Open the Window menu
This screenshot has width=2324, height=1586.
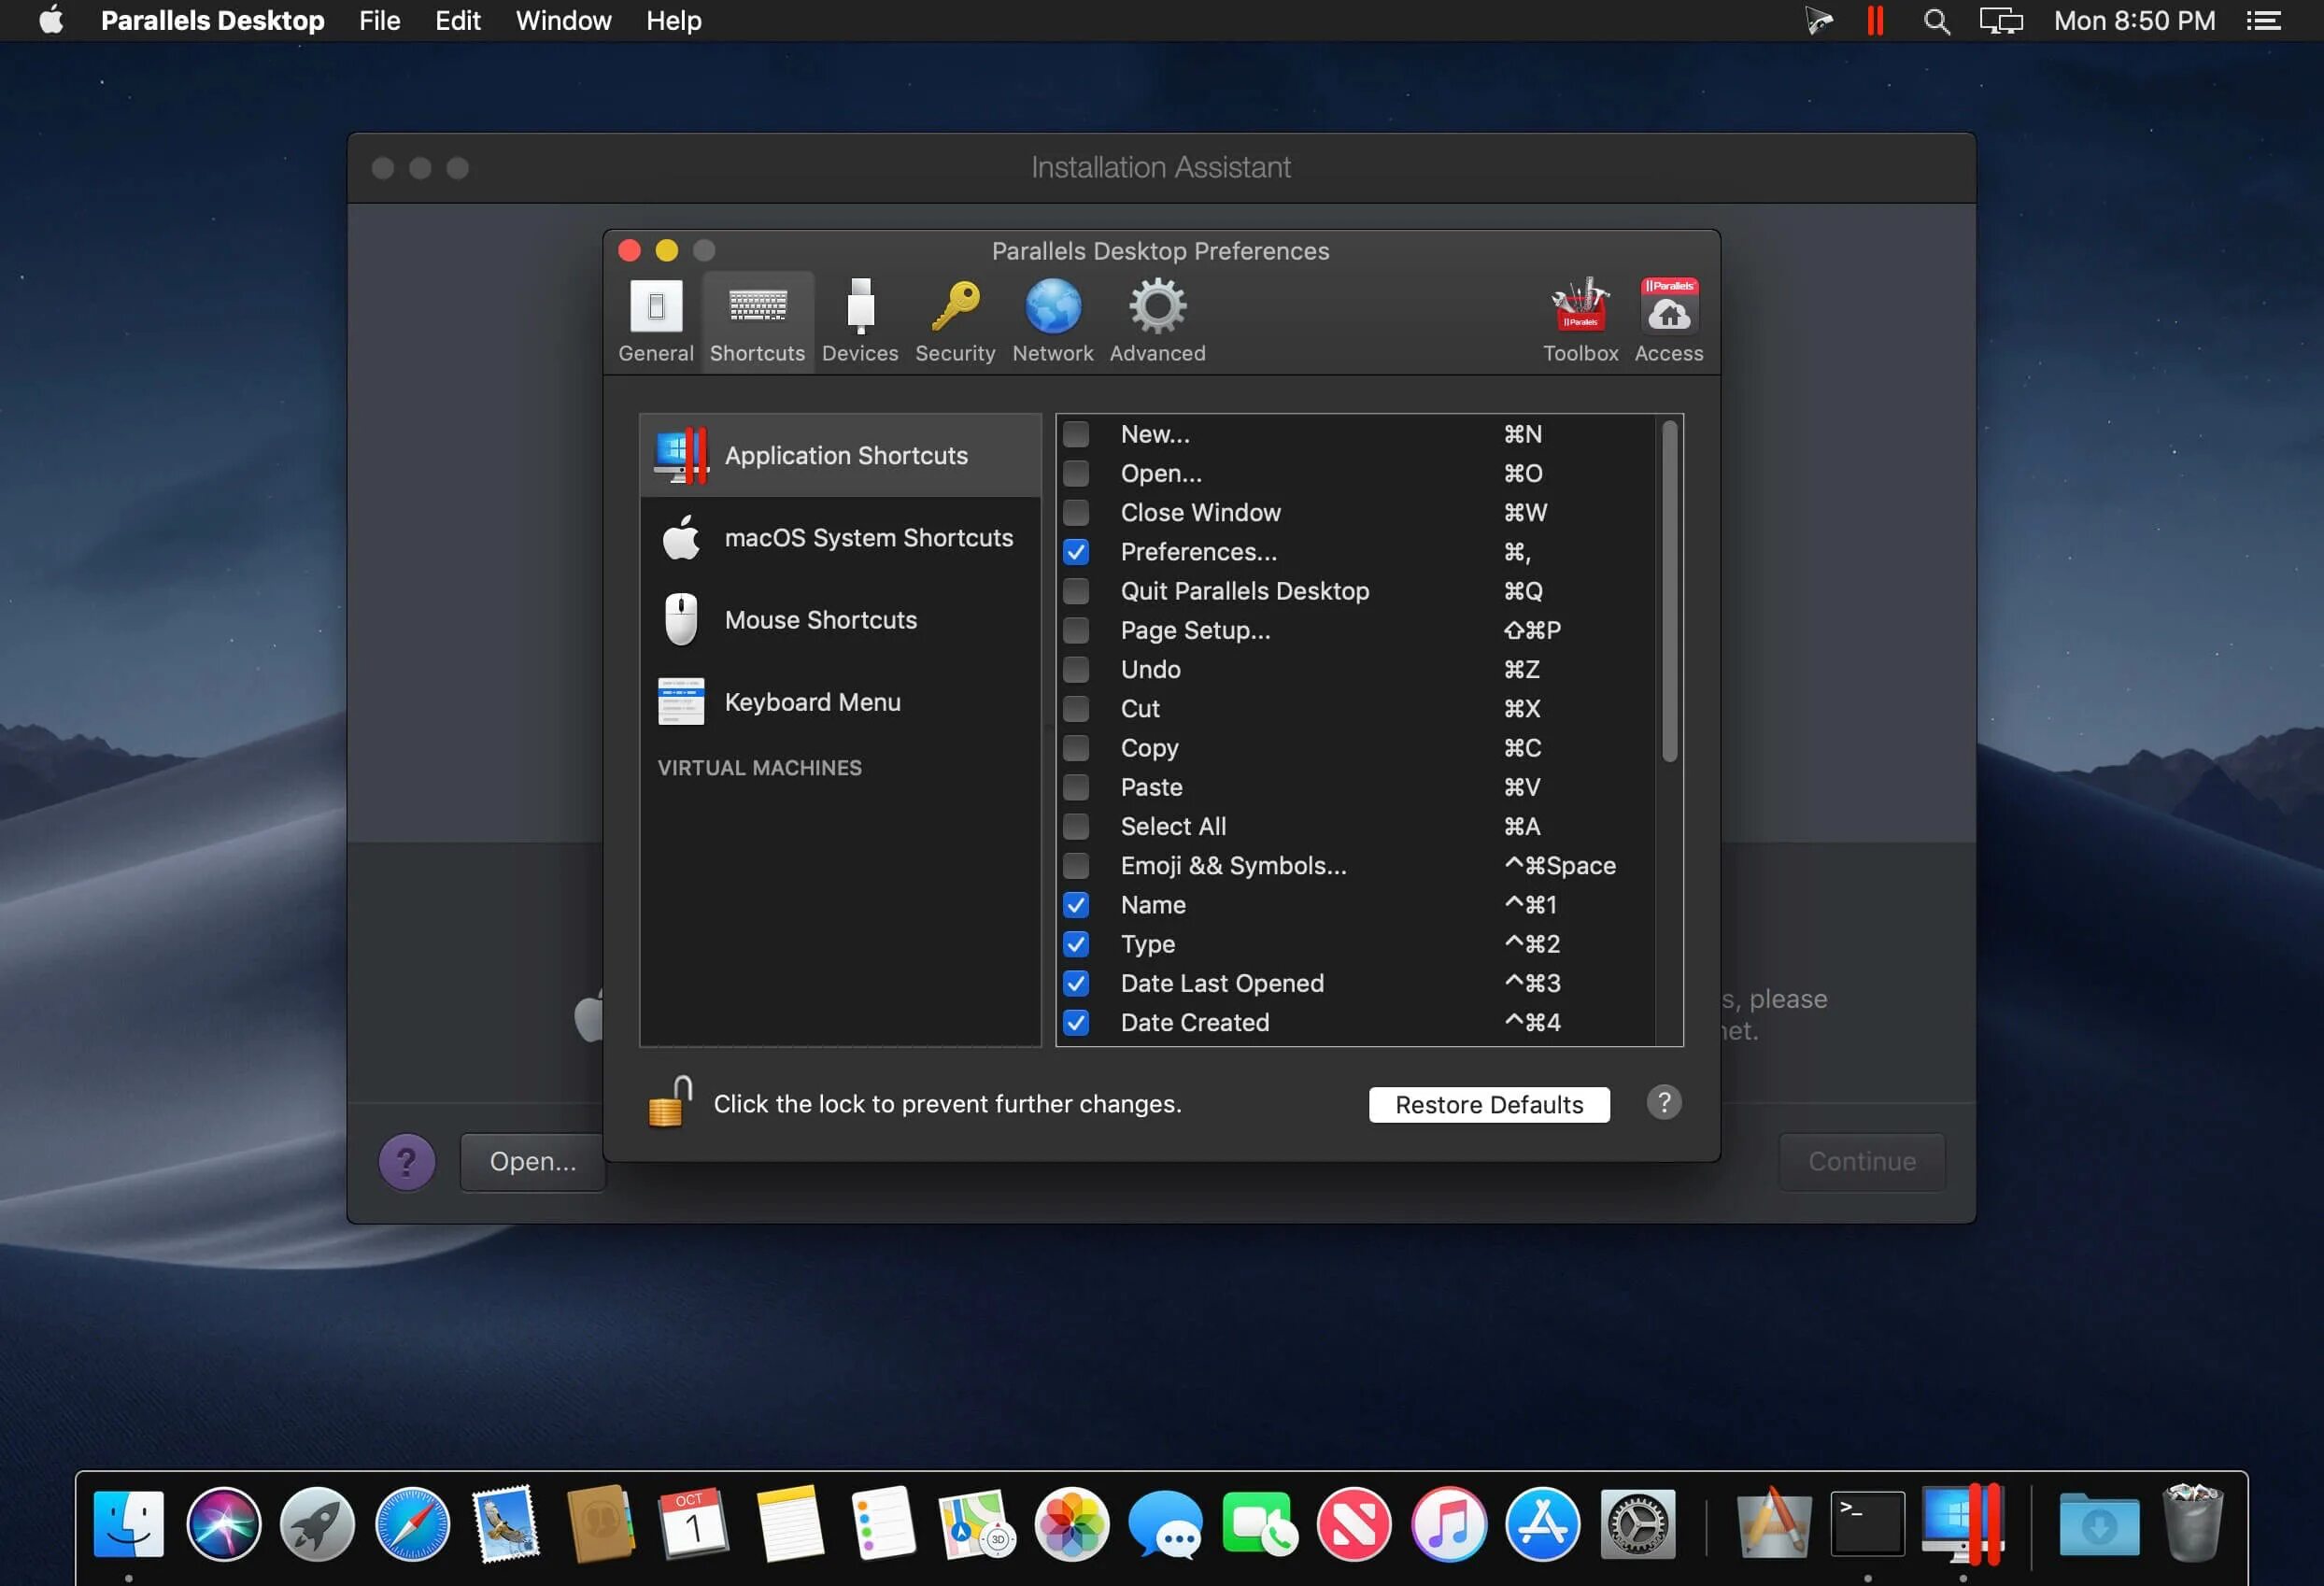[563, 21]
